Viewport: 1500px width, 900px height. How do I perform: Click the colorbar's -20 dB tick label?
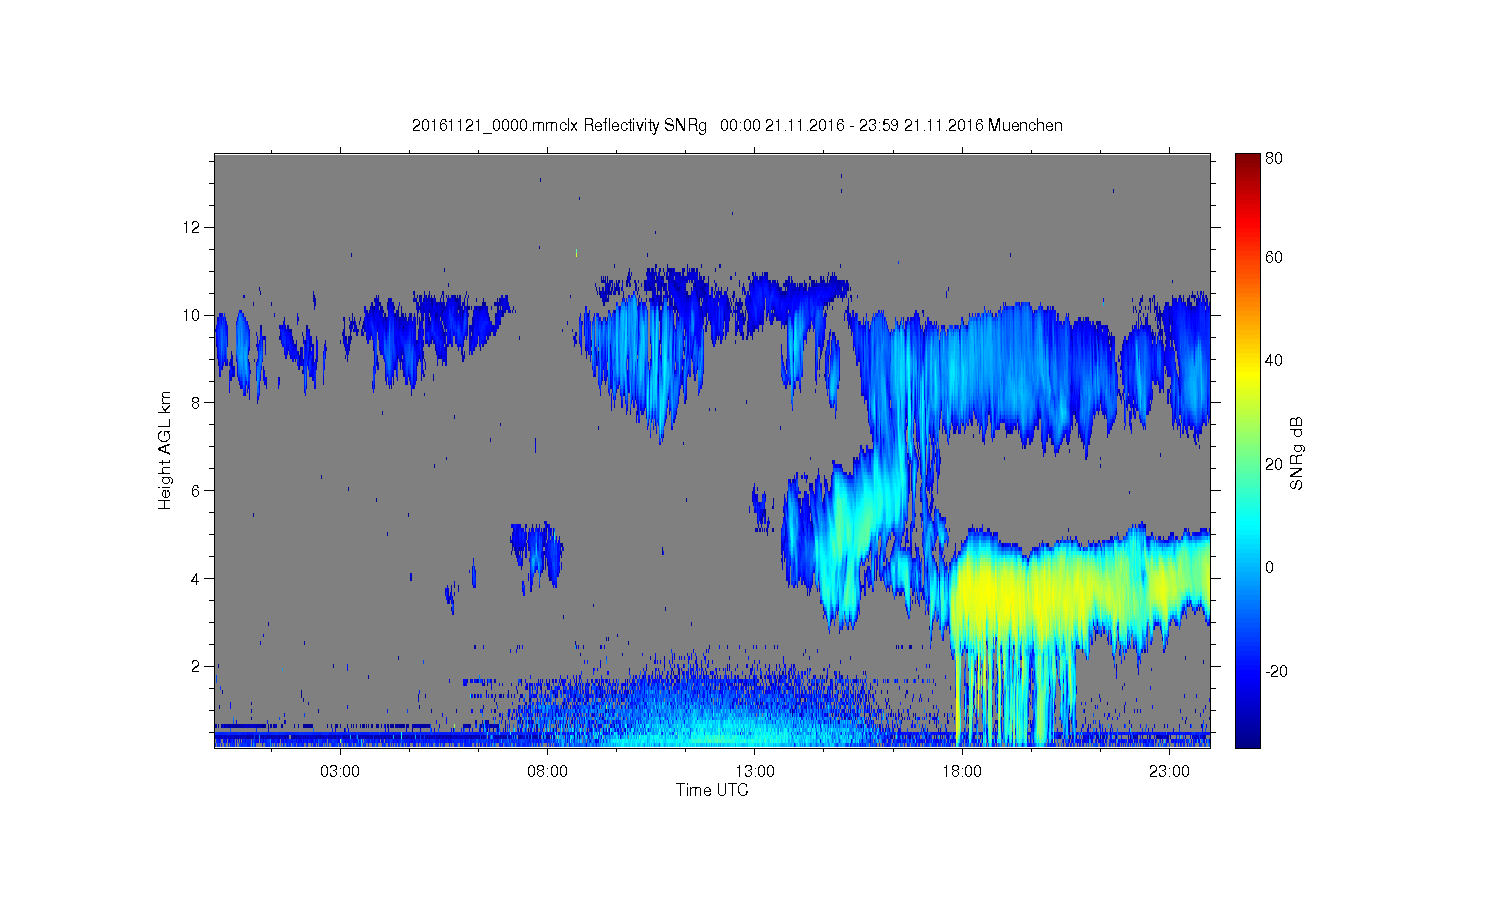pyautogui.click(x=1276, y=671)
